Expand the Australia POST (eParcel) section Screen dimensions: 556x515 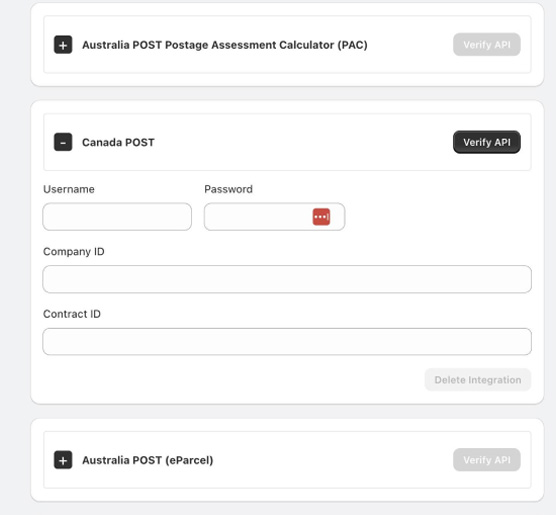63,460
